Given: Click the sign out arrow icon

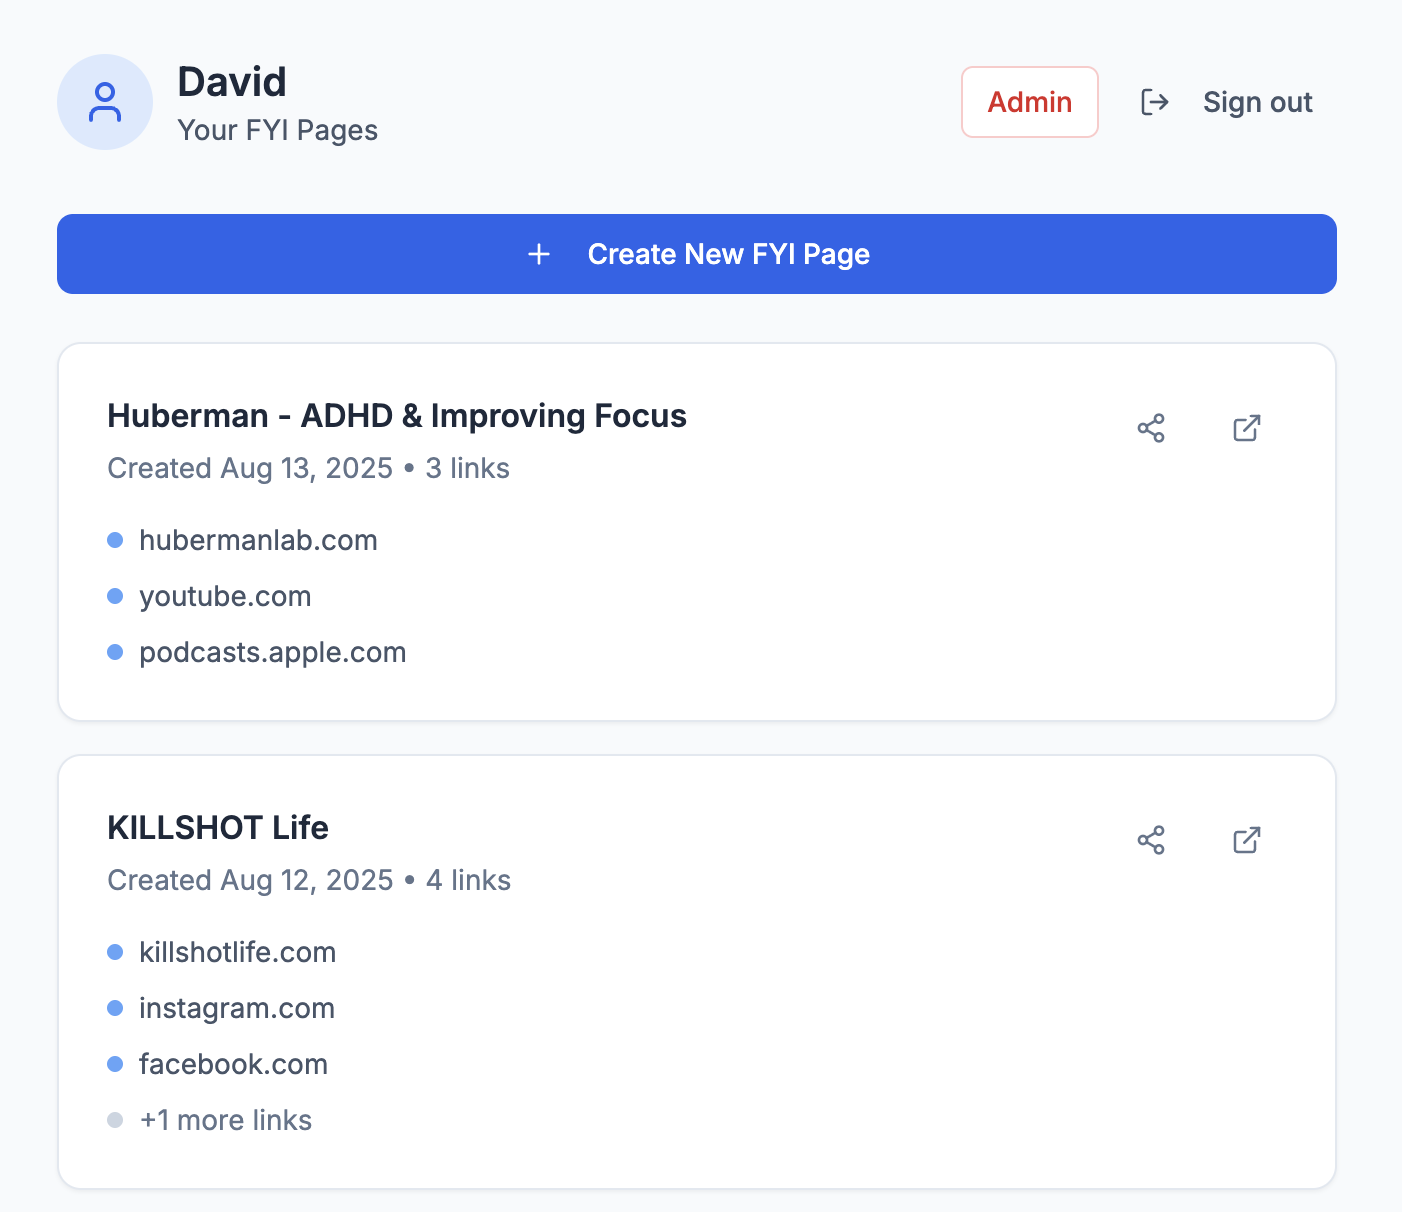Looking at the screenshot, I should point(1155,102).
